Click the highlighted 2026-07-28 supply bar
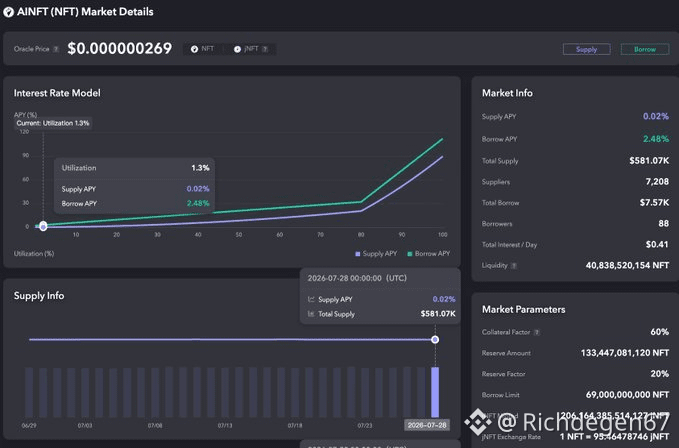 pos(435,392)
